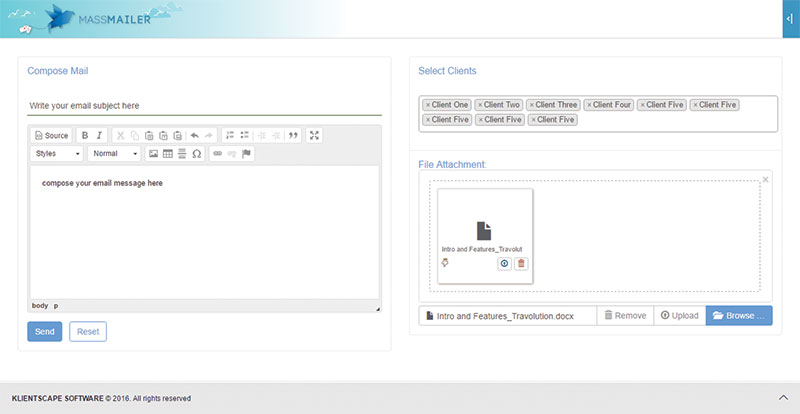The width and height of the screenshot is (800, 414).
Task: Click the Undo arrow in editor toolbar
Action: pos(194,135)
